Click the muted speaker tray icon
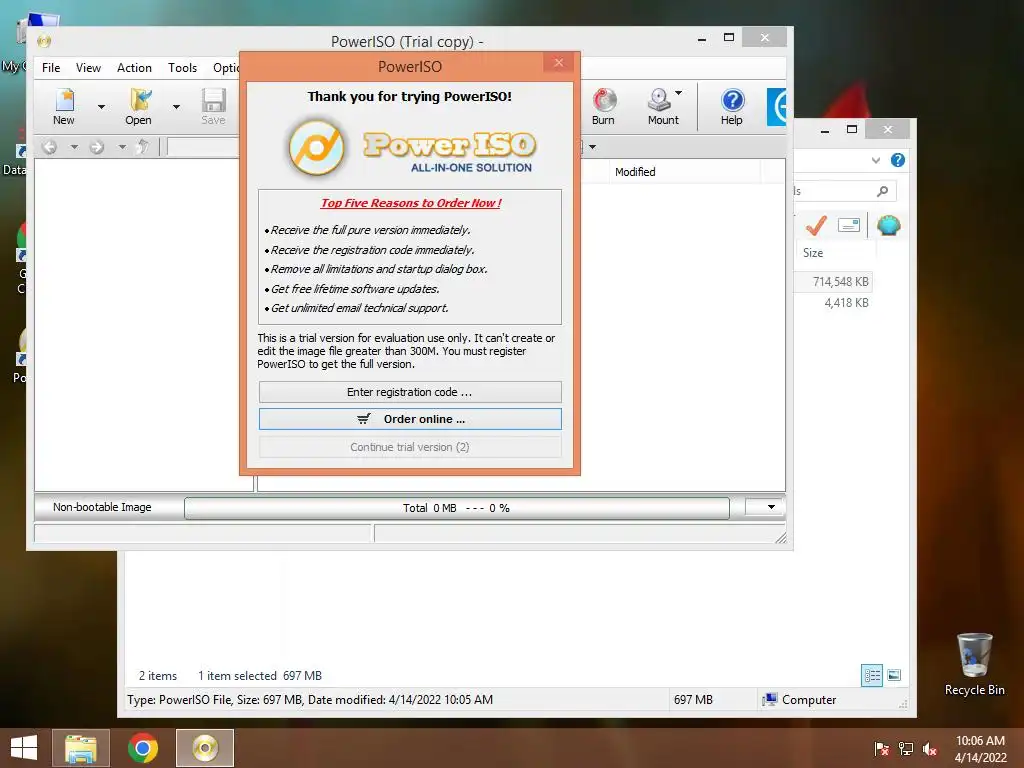 pyautogui.click(x=930, y=748)
